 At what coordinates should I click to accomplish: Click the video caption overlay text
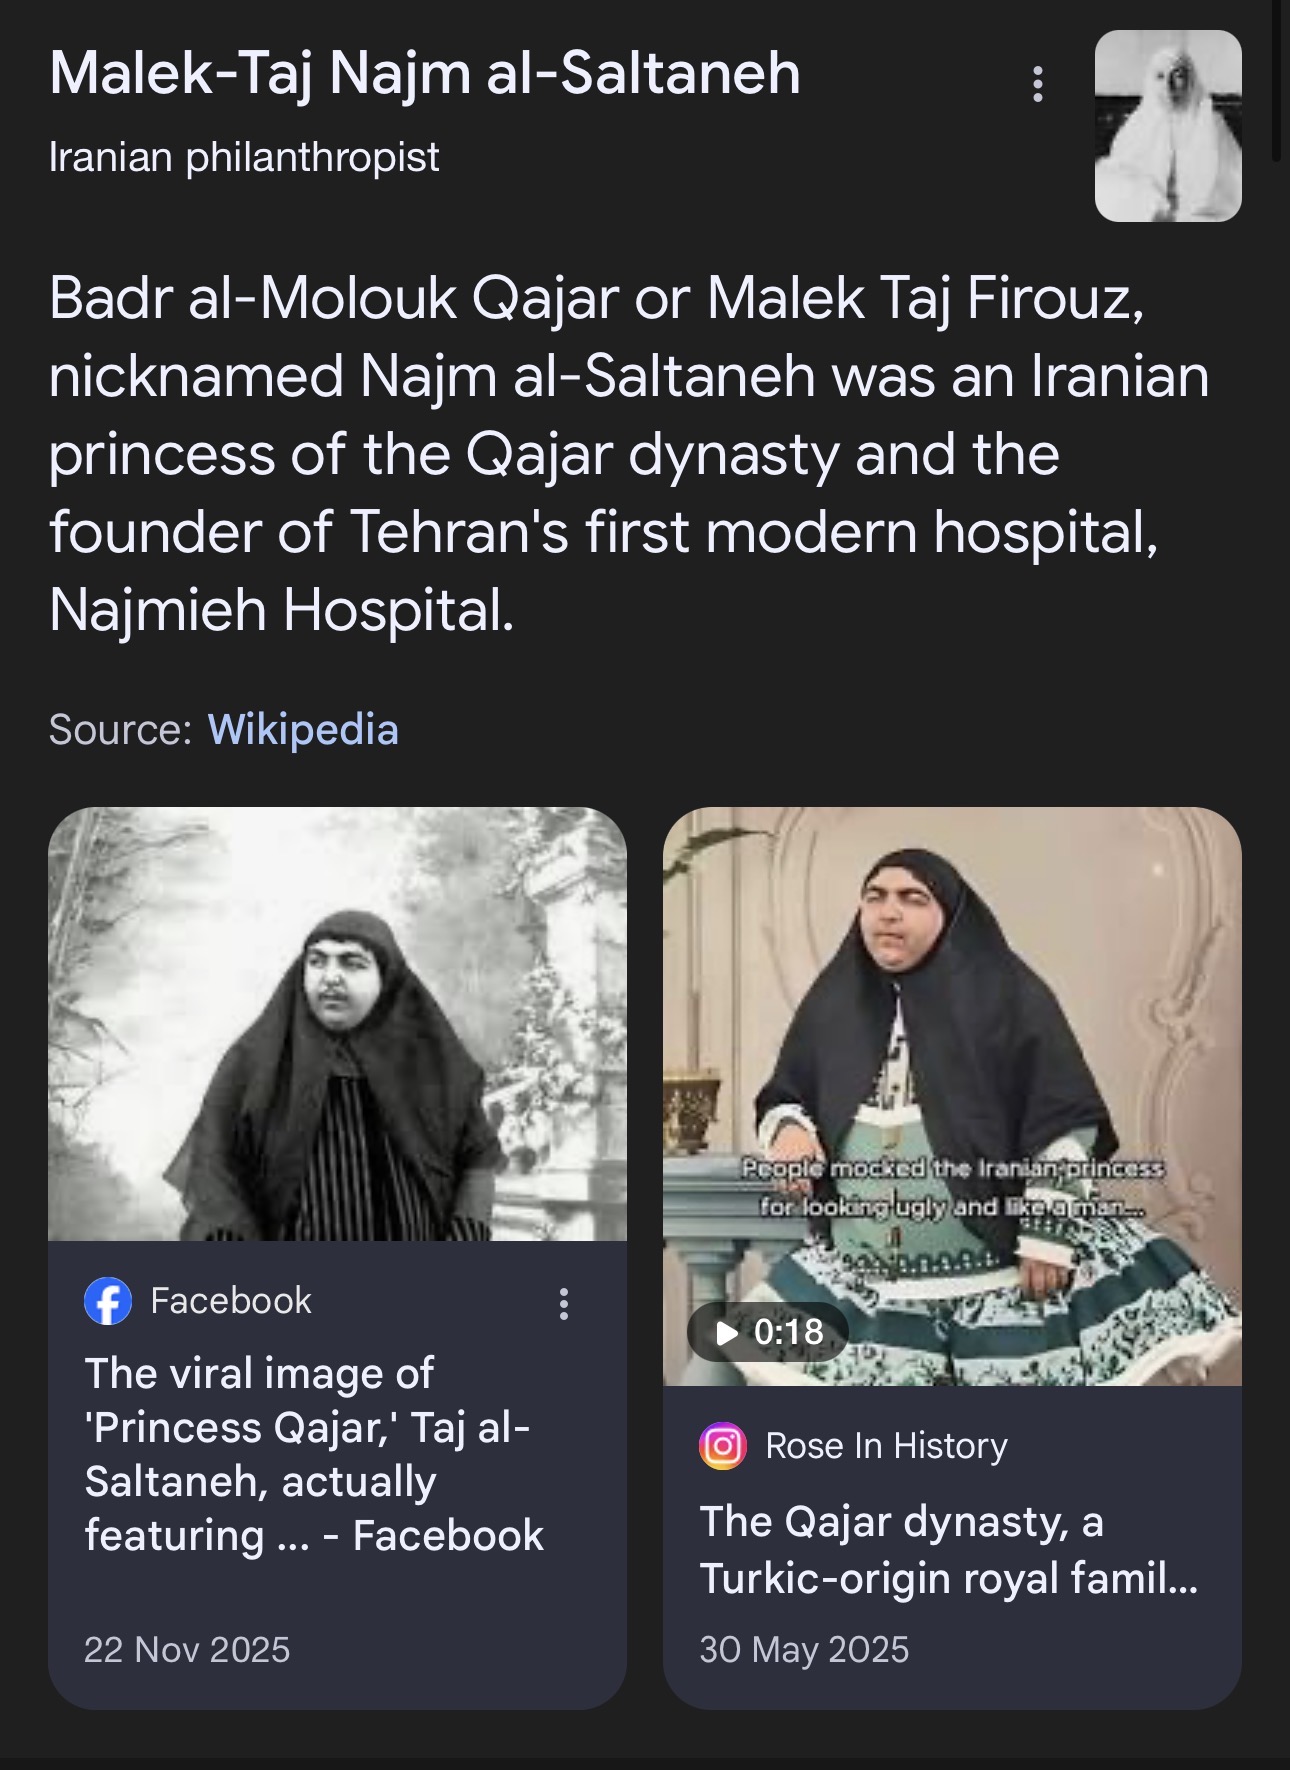(952, 1187)
